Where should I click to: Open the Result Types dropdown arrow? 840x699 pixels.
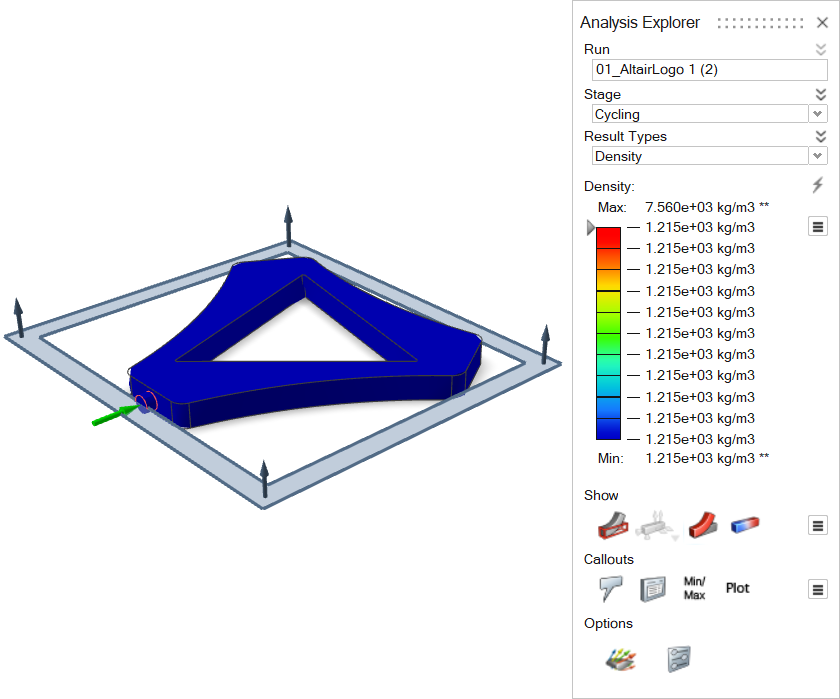pos(818,156)
